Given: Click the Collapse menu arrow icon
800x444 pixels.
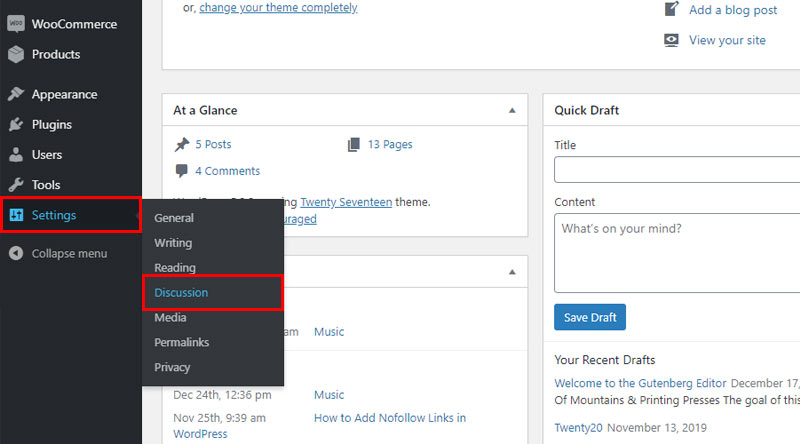Looking at the screenshot, I should click(16, 253).
